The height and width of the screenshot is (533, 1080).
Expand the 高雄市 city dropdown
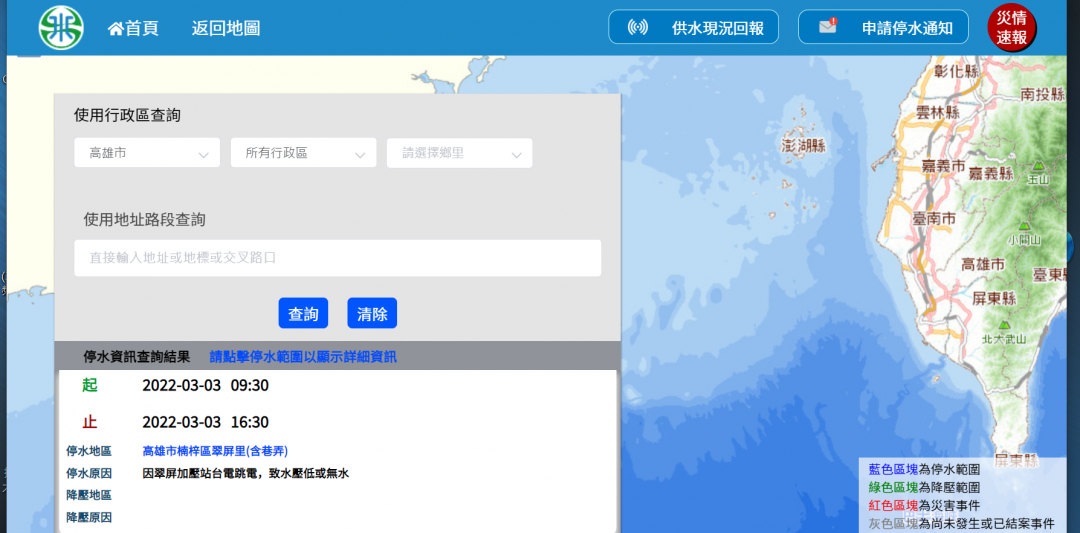147,153
